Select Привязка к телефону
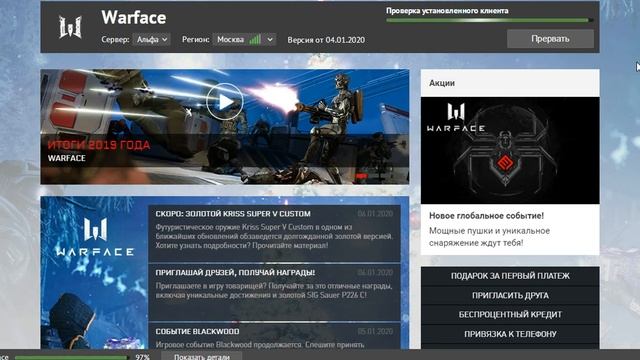 coord(510,334)
